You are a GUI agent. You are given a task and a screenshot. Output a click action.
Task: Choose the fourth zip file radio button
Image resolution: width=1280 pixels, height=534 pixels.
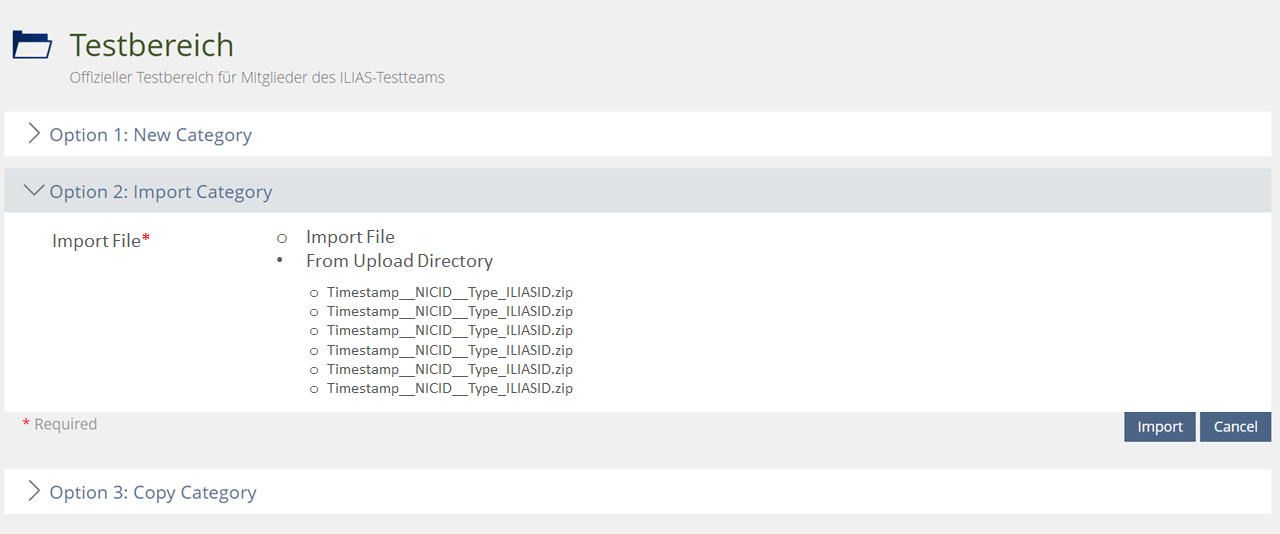tap(314, 351)
